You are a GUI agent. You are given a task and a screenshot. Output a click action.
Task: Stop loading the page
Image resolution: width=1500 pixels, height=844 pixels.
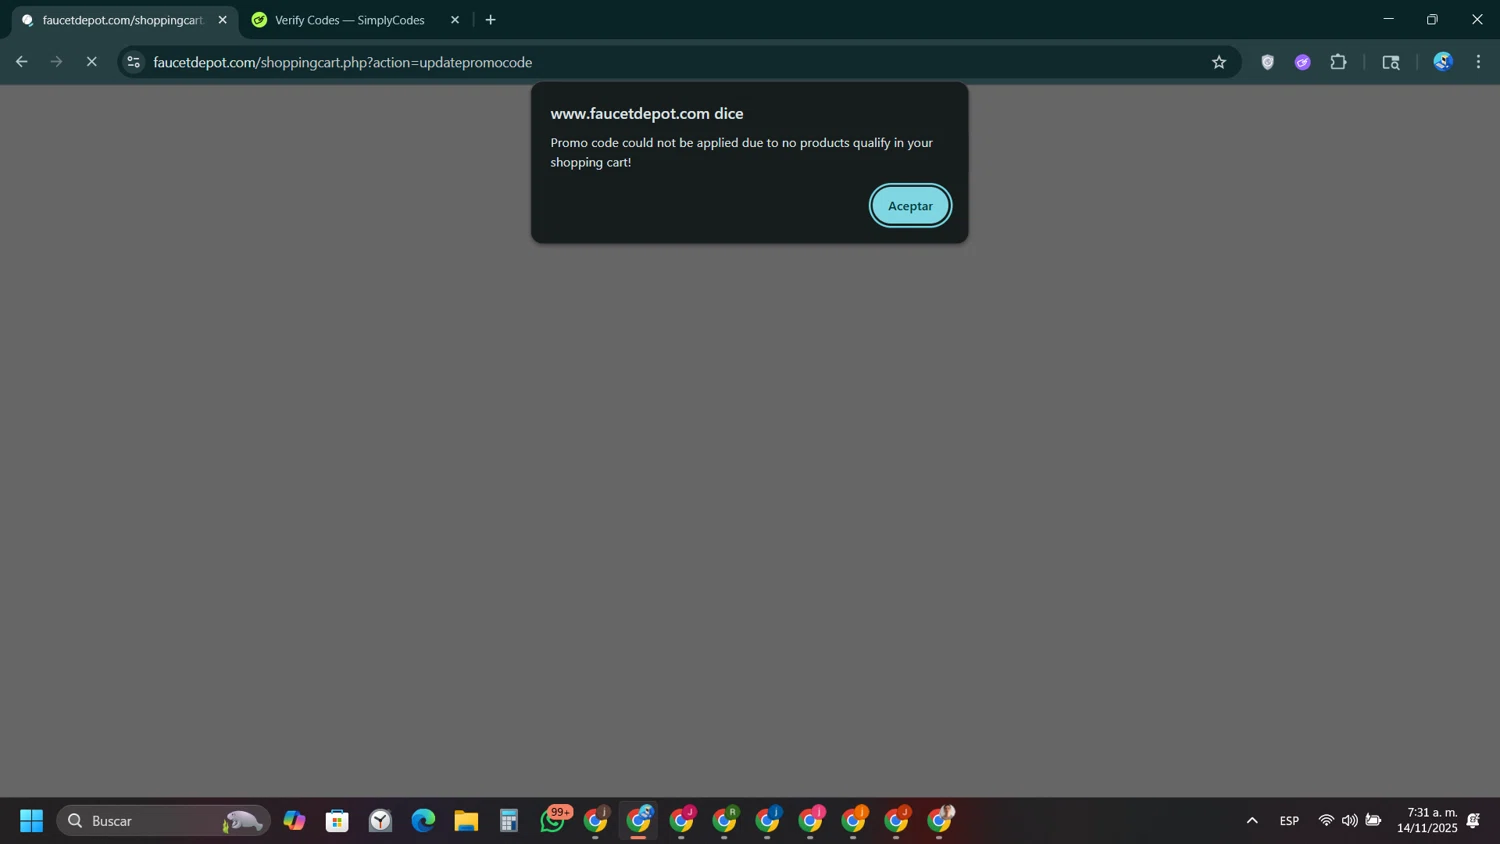(91, 62)
